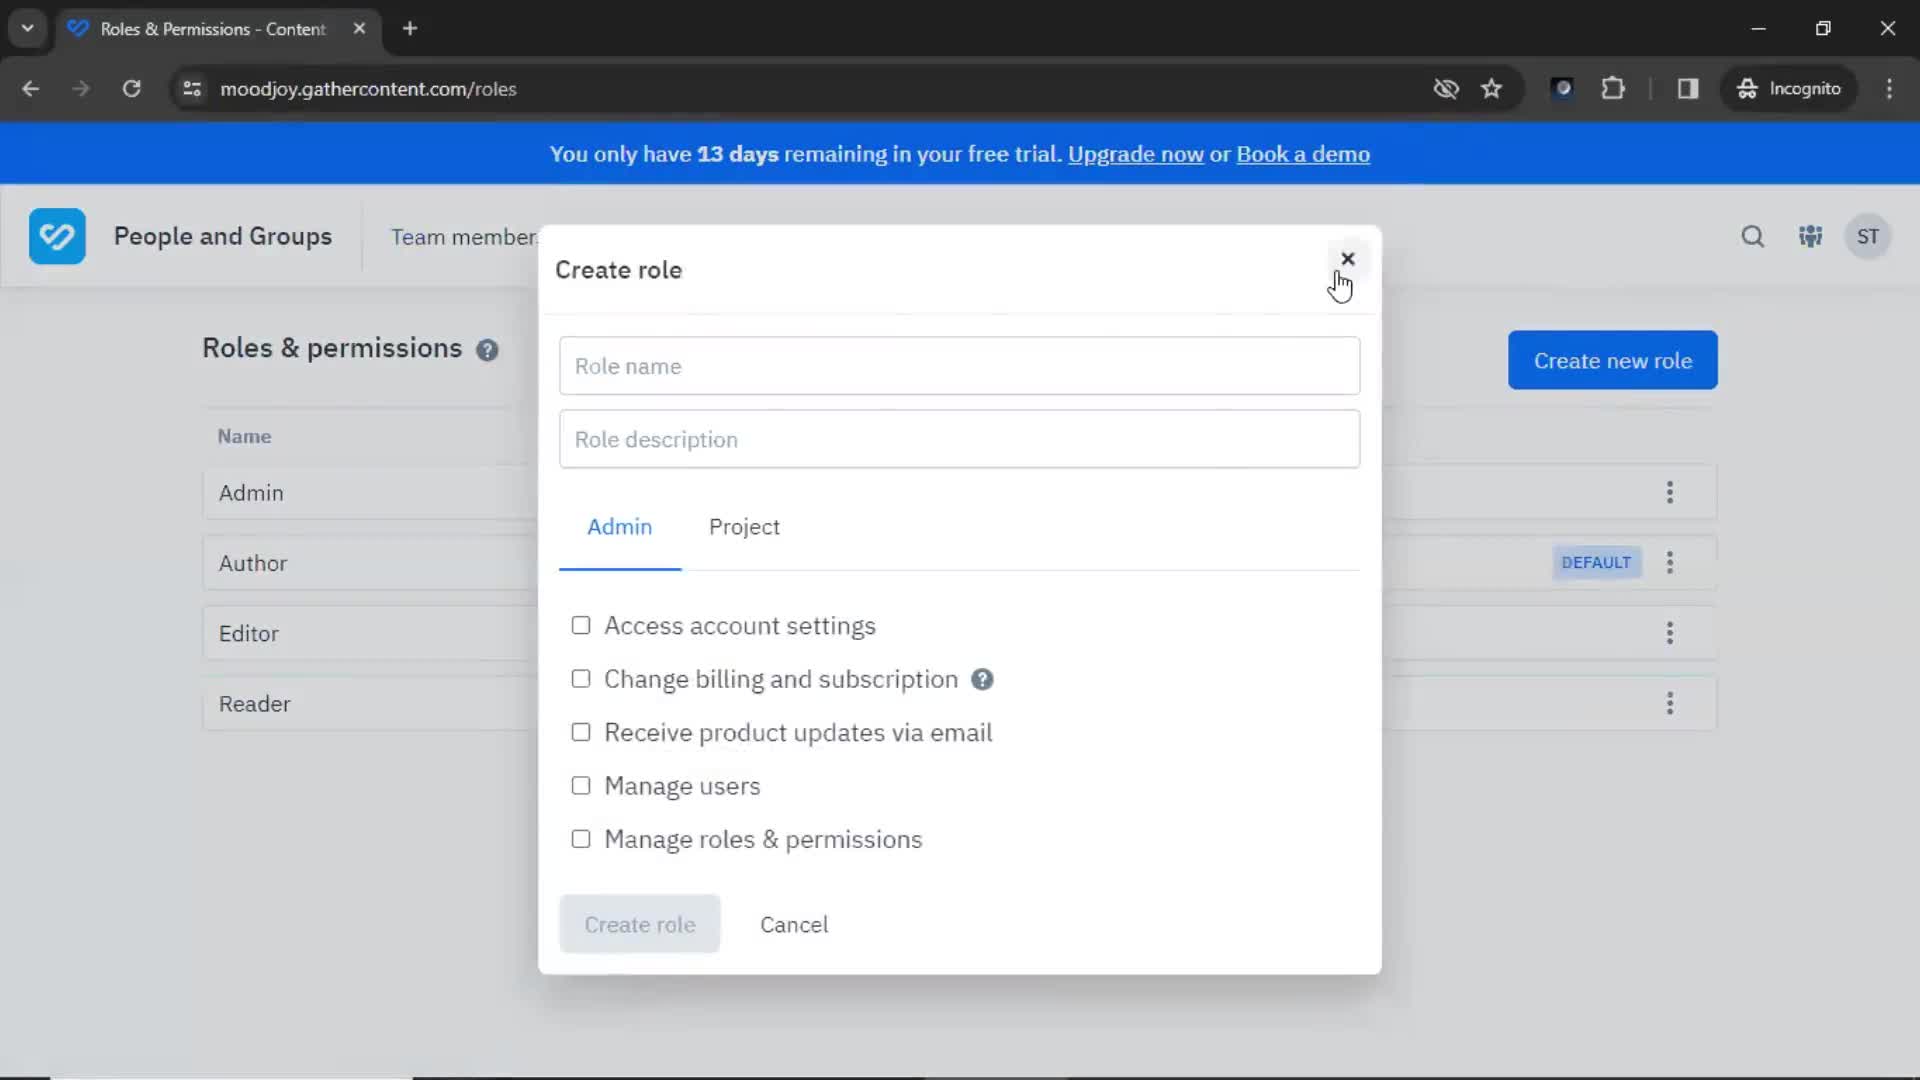This screenshot has width=1920, height=1080.
Task: Click the user avatar ST icon
Action: point(1869,236)
